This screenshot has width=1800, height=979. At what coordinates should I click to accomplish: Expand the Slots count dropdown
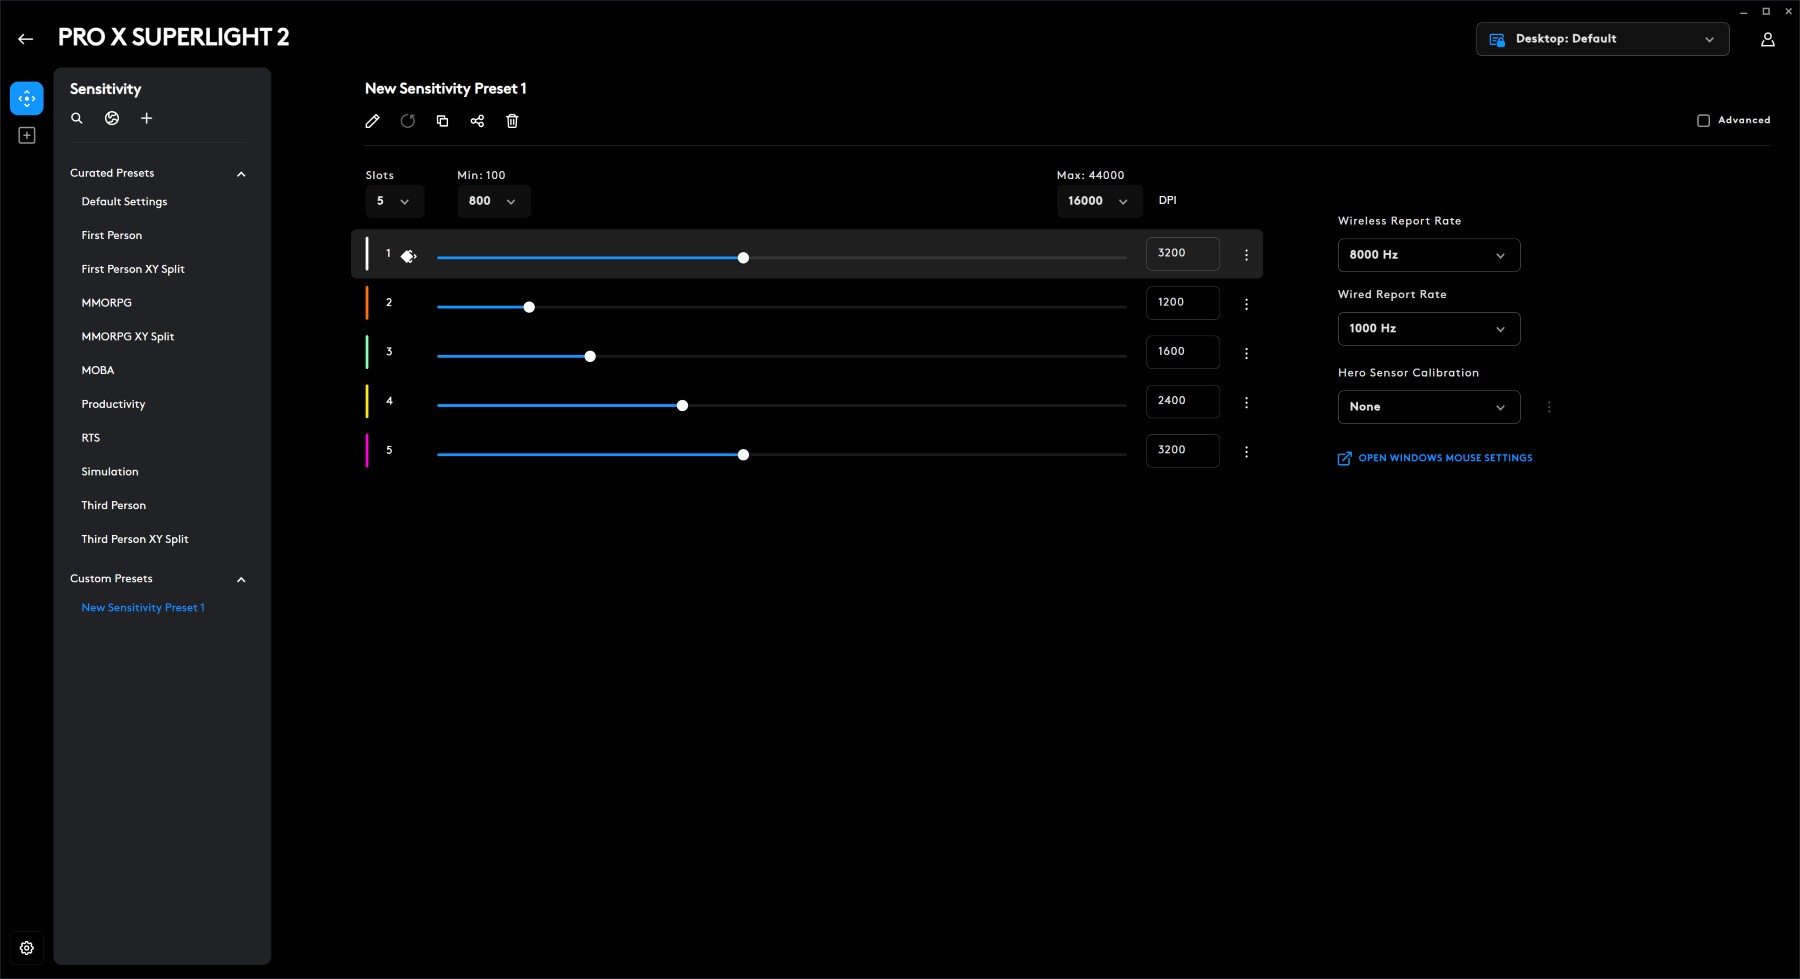pyautogui.click(x=394, y=201)
